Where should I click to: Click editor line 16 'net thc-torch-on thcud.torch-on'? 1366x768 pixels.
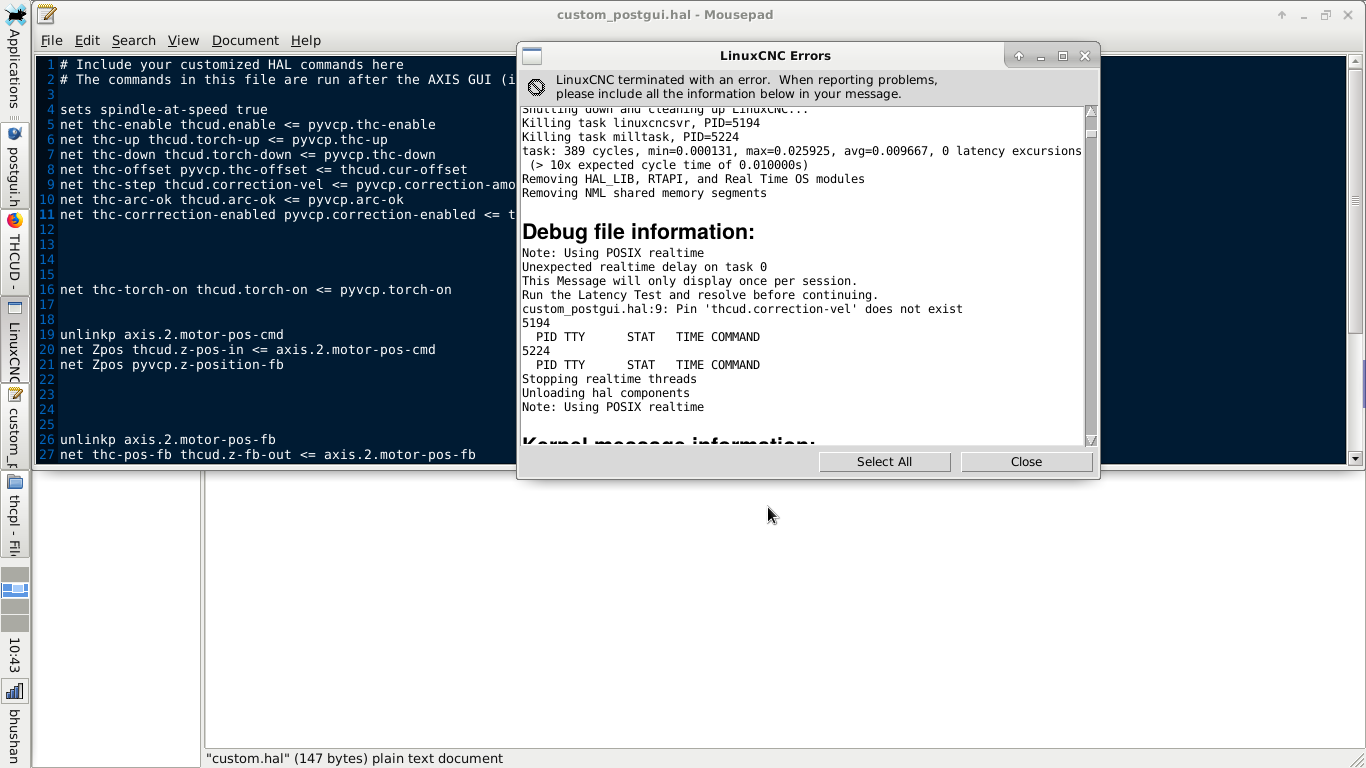coord(256,290)
